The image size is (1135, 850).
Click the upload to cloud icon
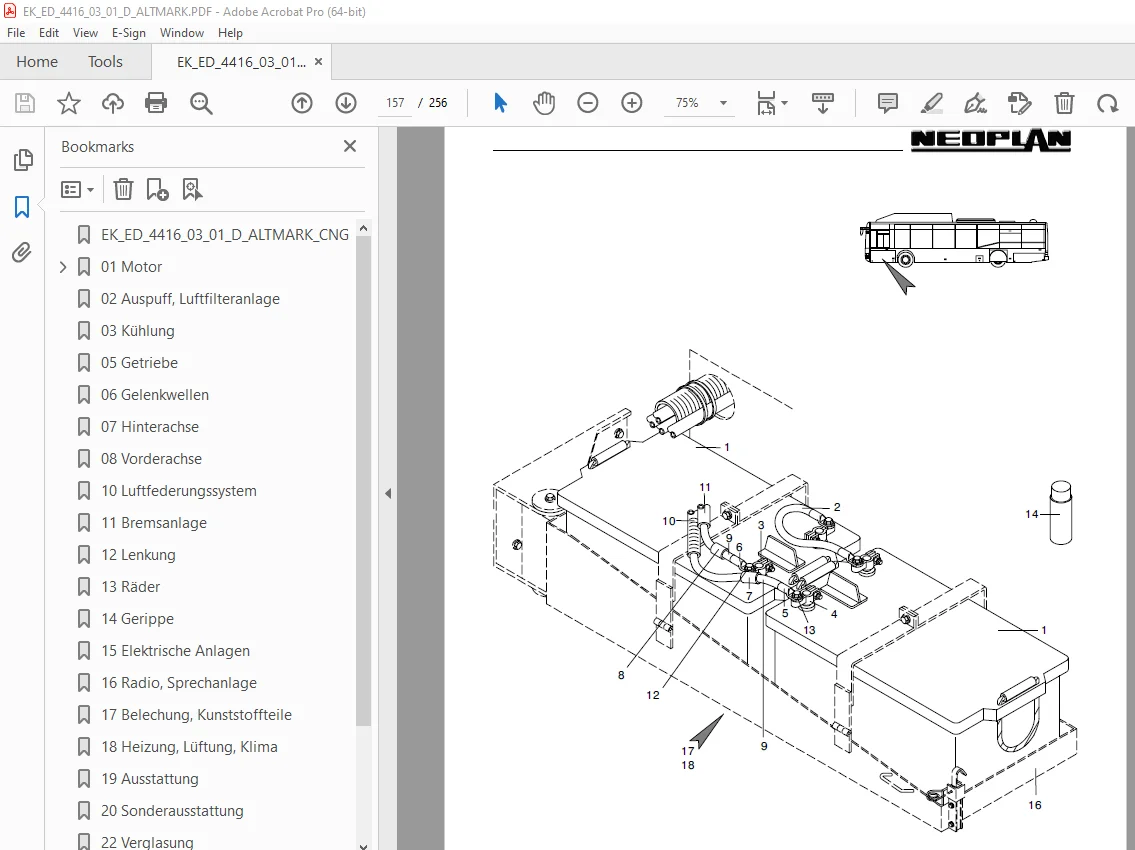click(112, 103)
